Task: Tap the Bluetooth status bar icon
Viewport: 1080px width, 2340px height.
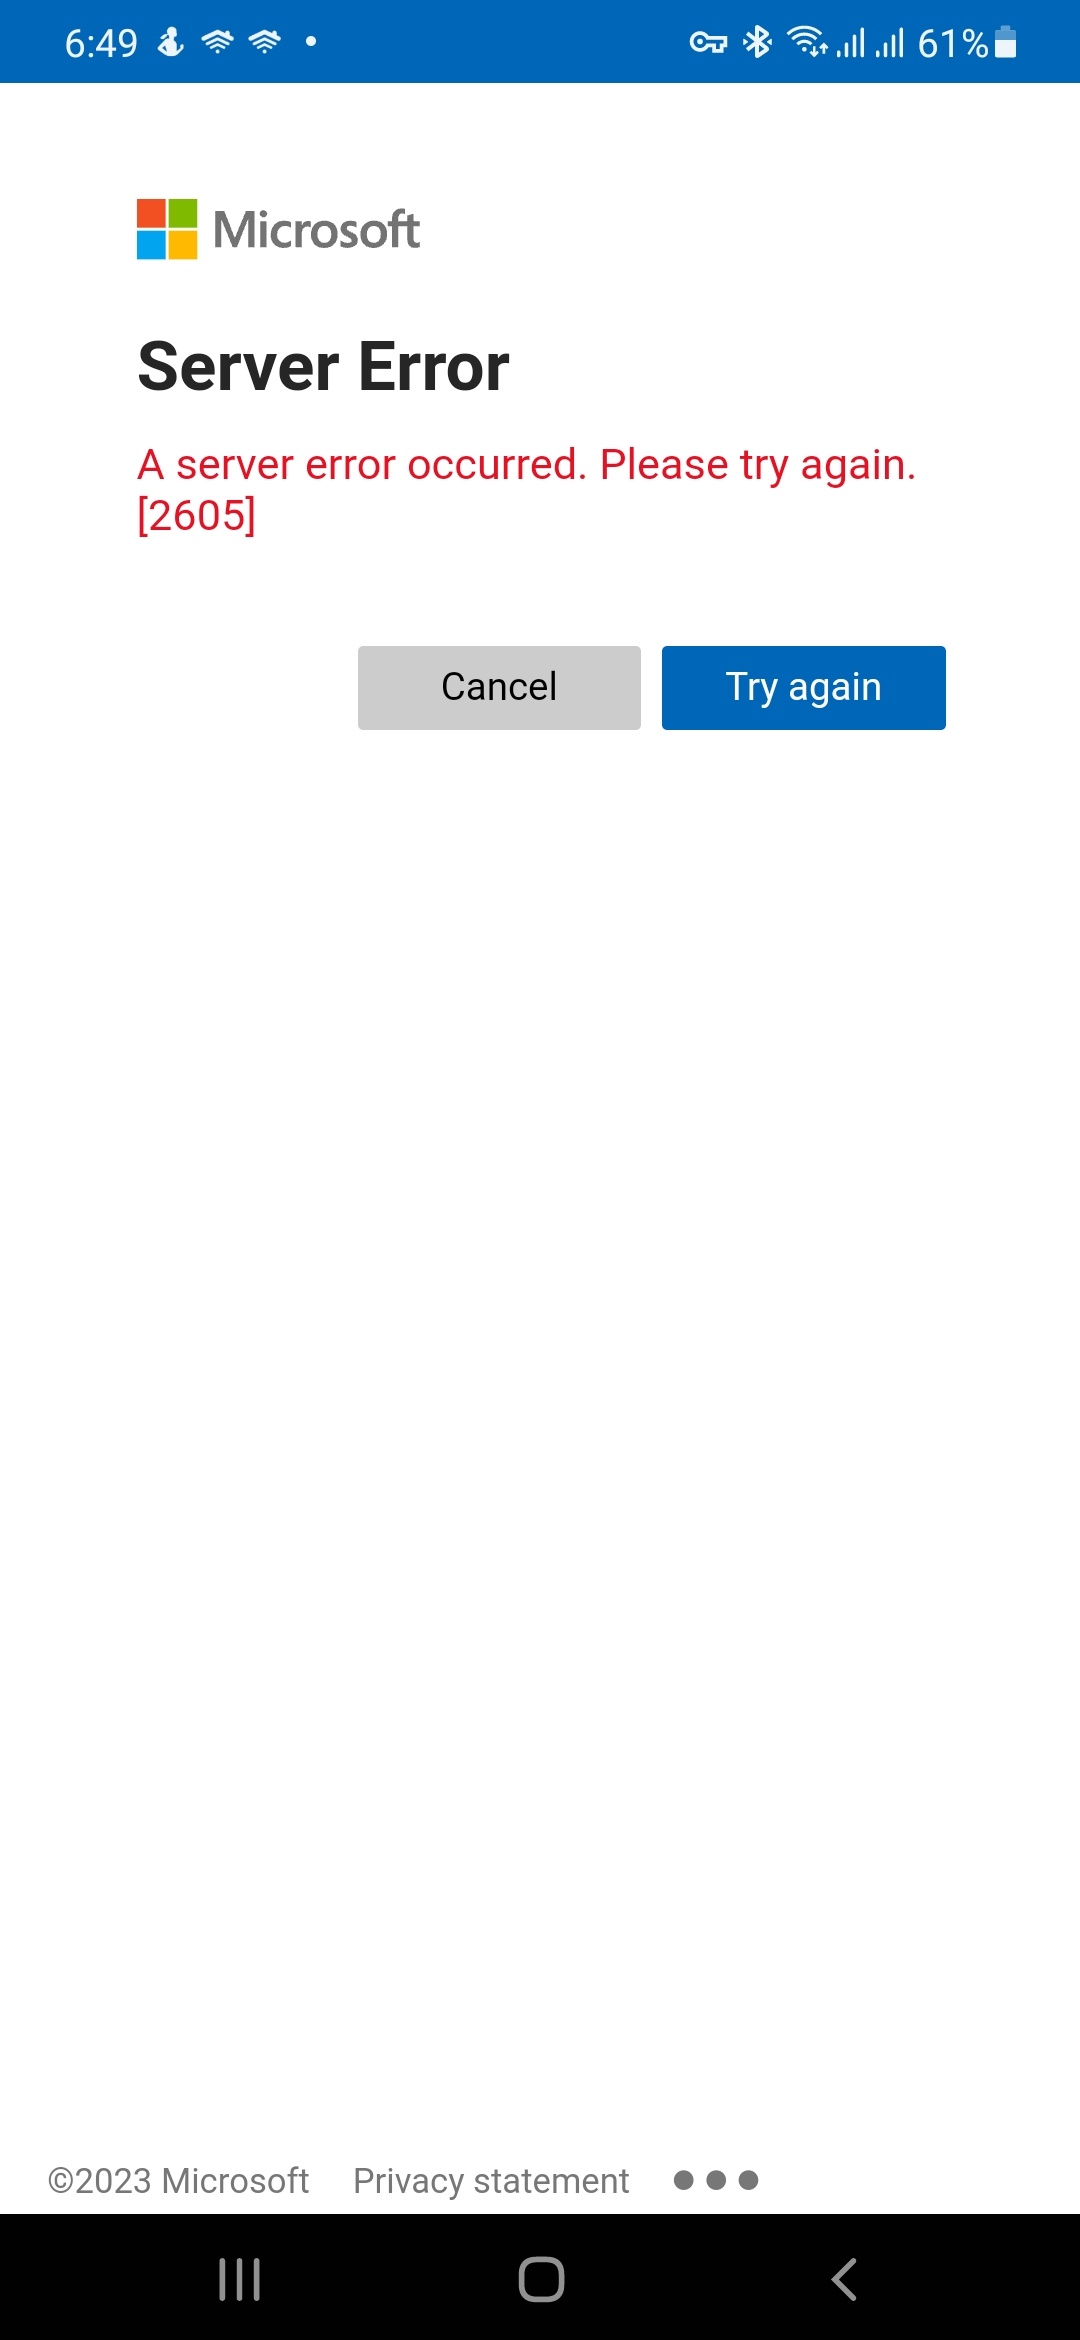Action: 757,42
